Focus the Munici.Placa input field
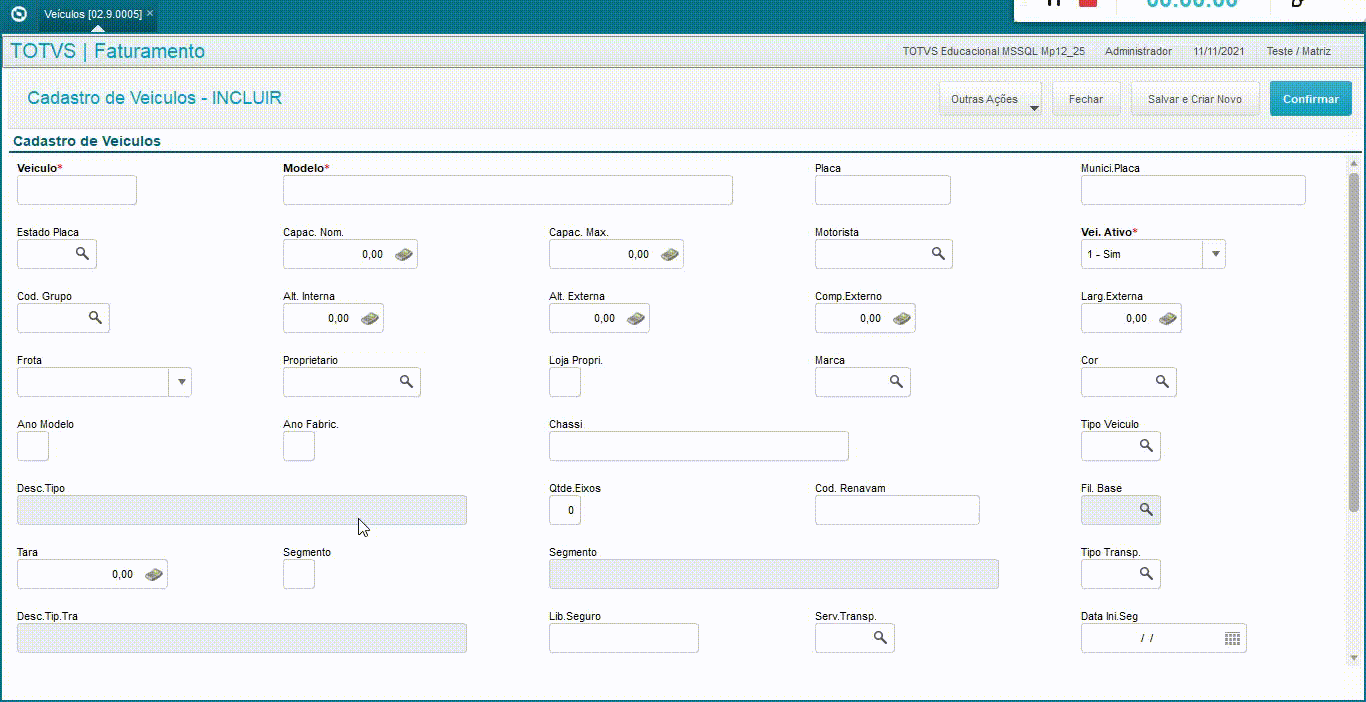This screenshot has width=1366, height=702. pos(1193,190)
